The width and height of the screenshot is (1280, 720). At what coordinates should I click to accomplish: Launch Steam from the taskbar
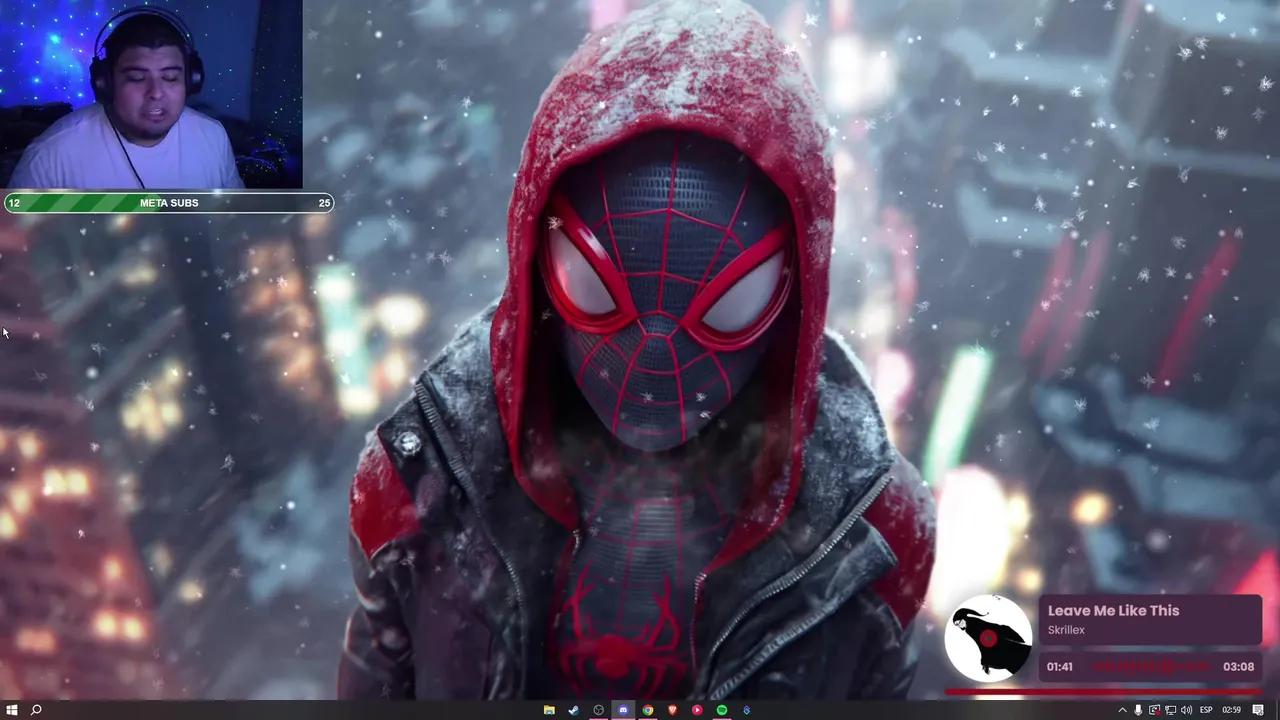pyautogui.click(x=574, y=710)
